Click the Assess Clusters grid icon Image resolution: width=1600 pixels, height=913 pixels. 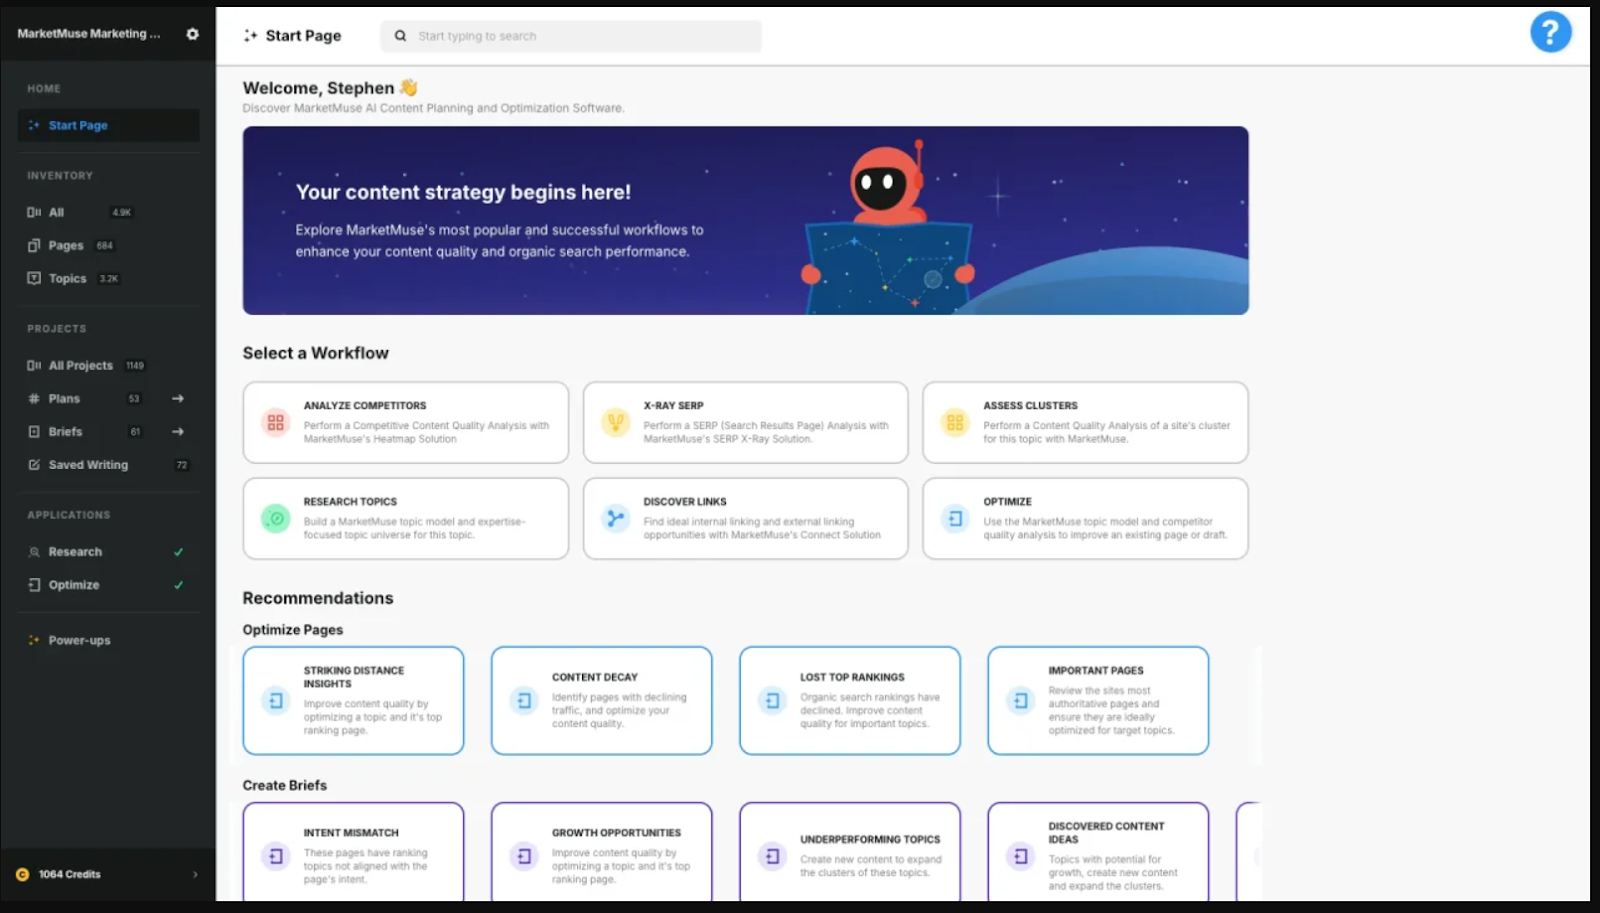tap(955, 422)
